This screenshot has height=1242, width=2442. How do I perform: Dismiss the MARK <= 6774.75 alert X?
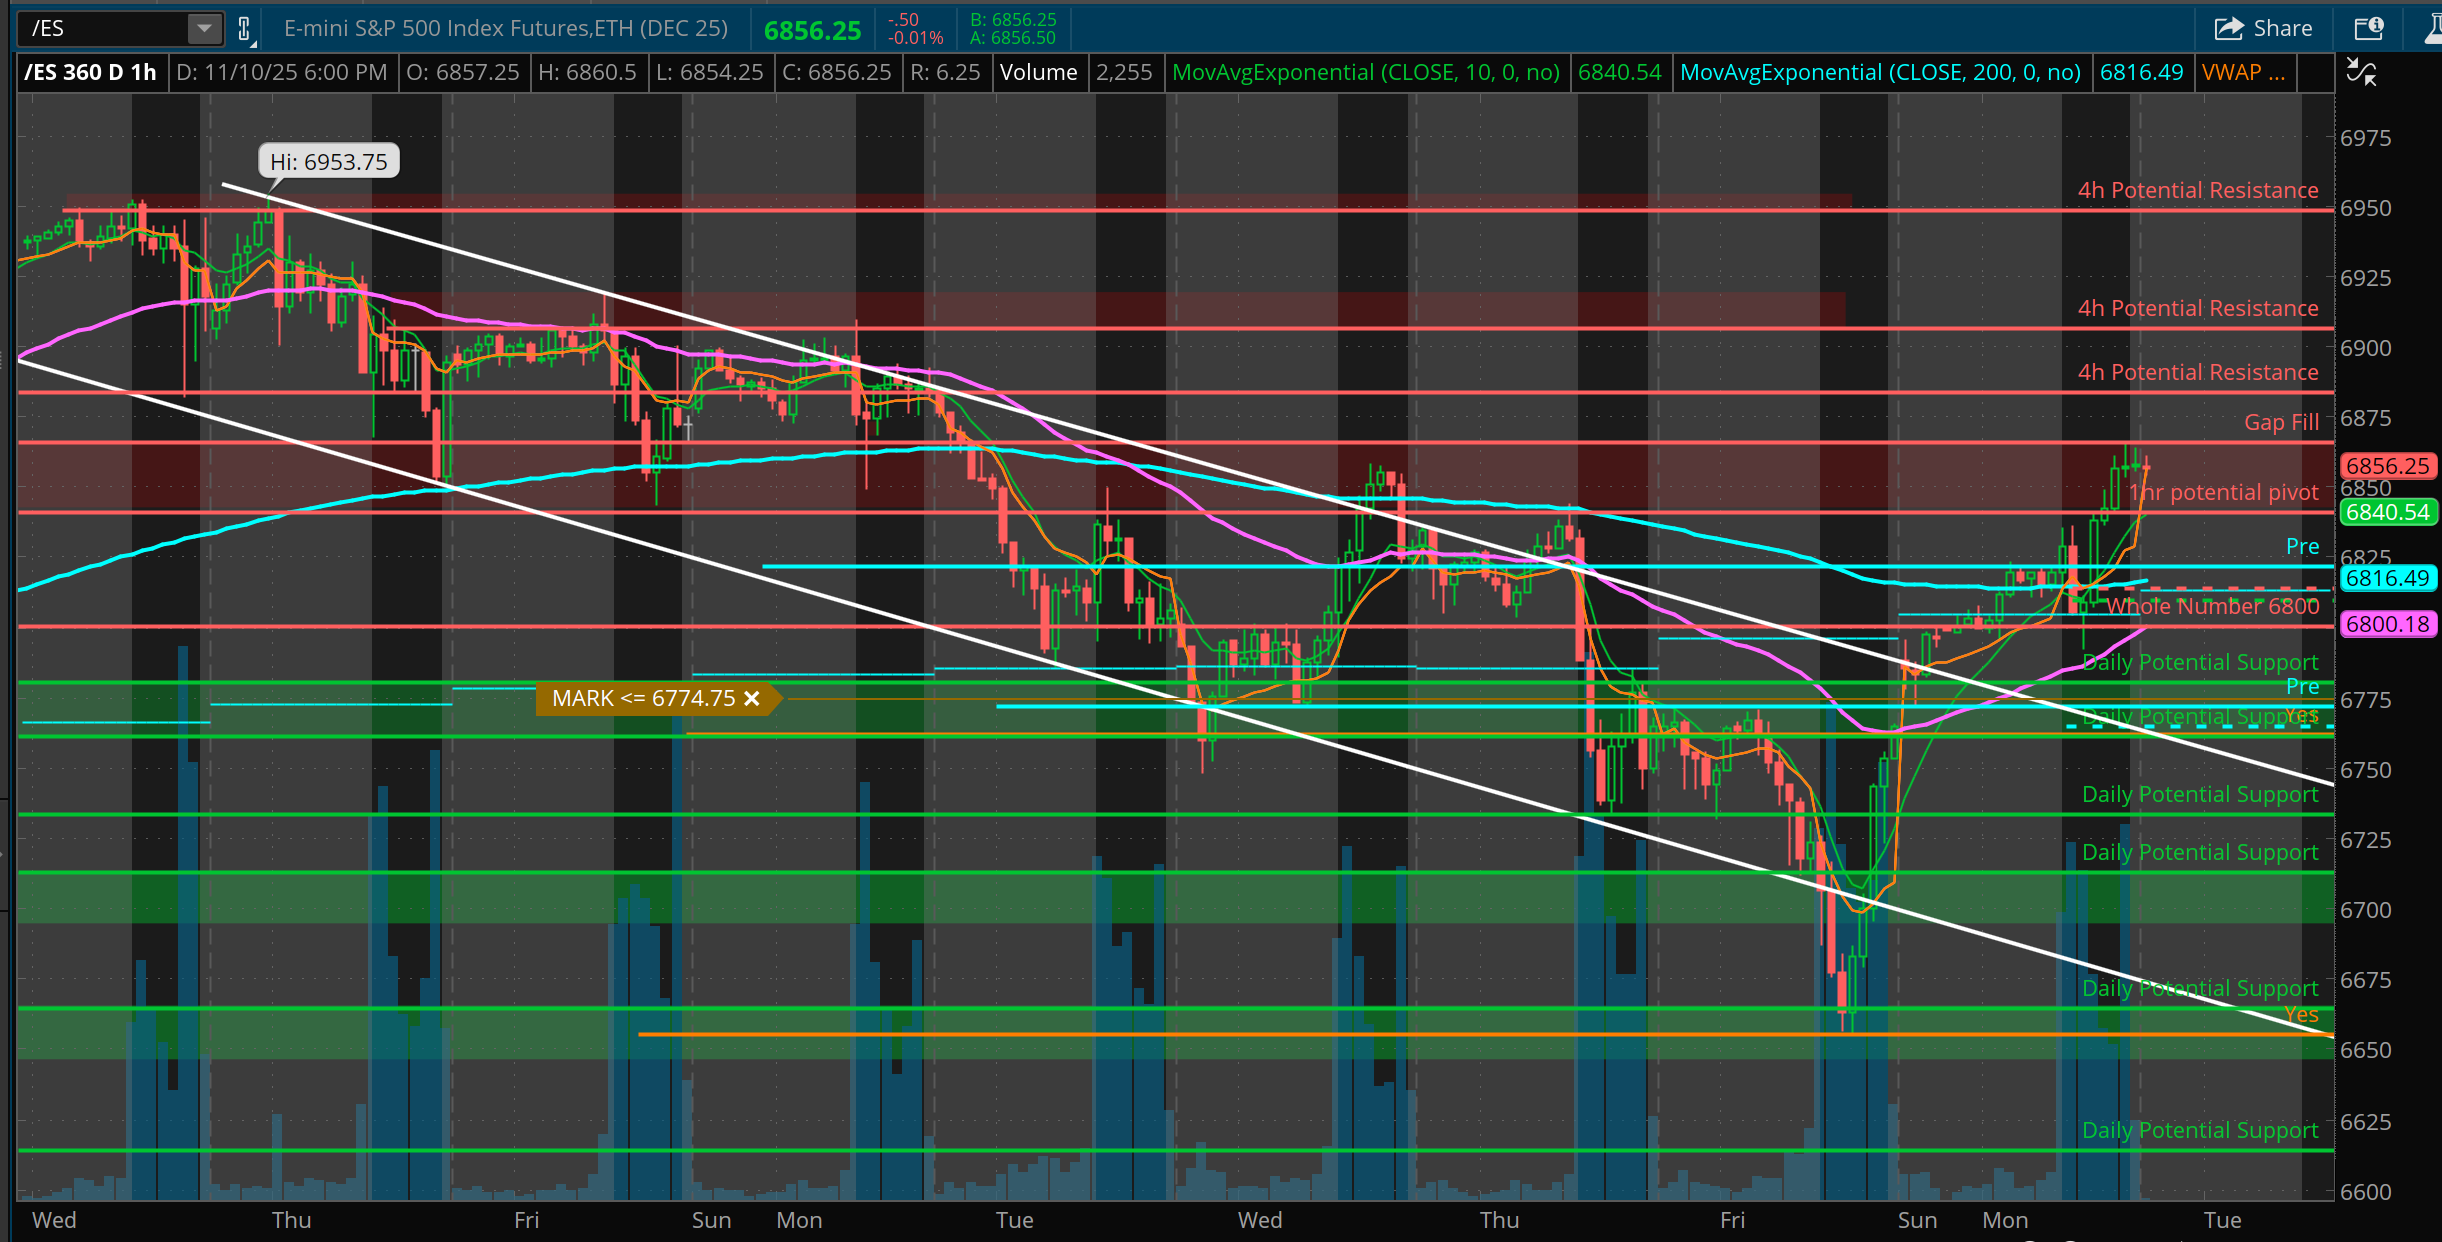point(752,698)
